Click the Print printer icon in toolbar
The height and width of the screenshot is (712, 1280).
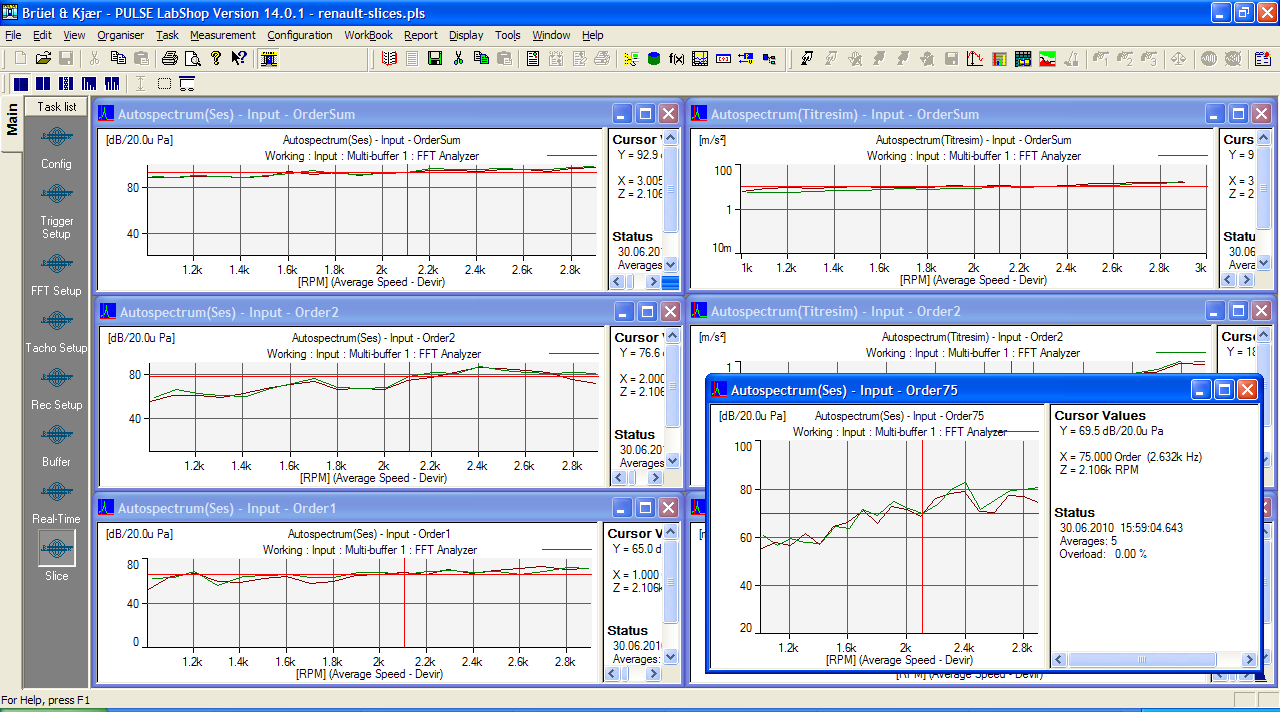click(170, 59)
